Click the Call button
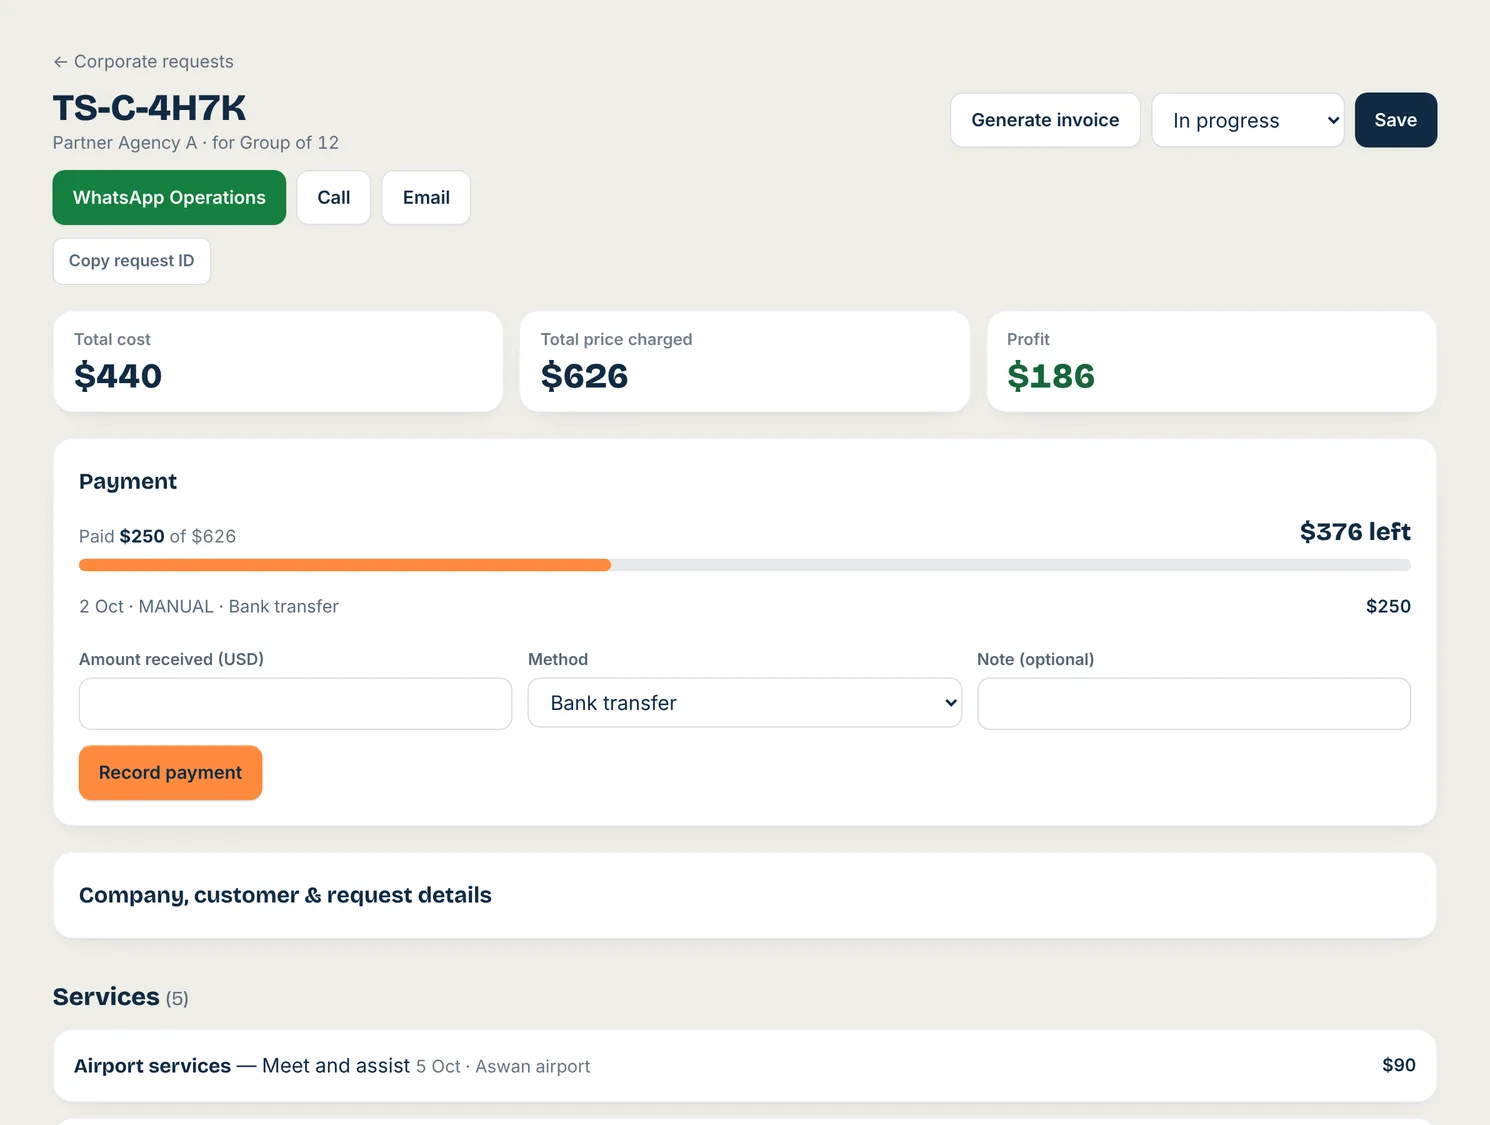Screen dimensions: 1490x1125 334,198
